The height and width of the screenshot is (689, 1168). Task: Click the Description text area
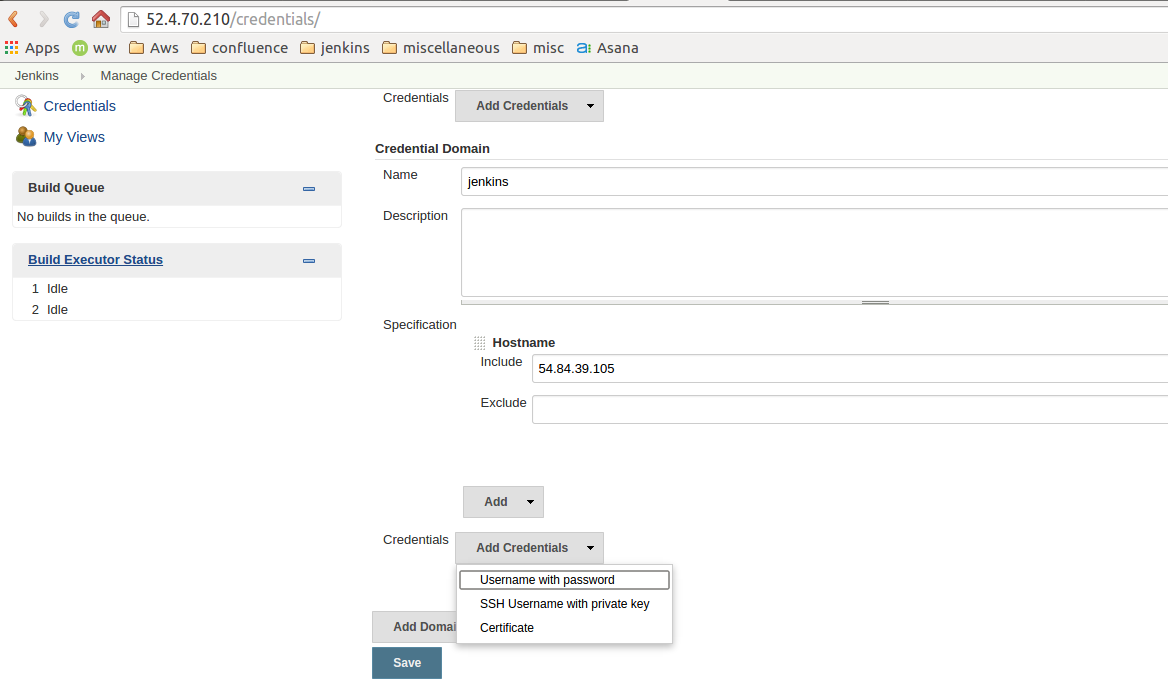click(x=814, y=253)
